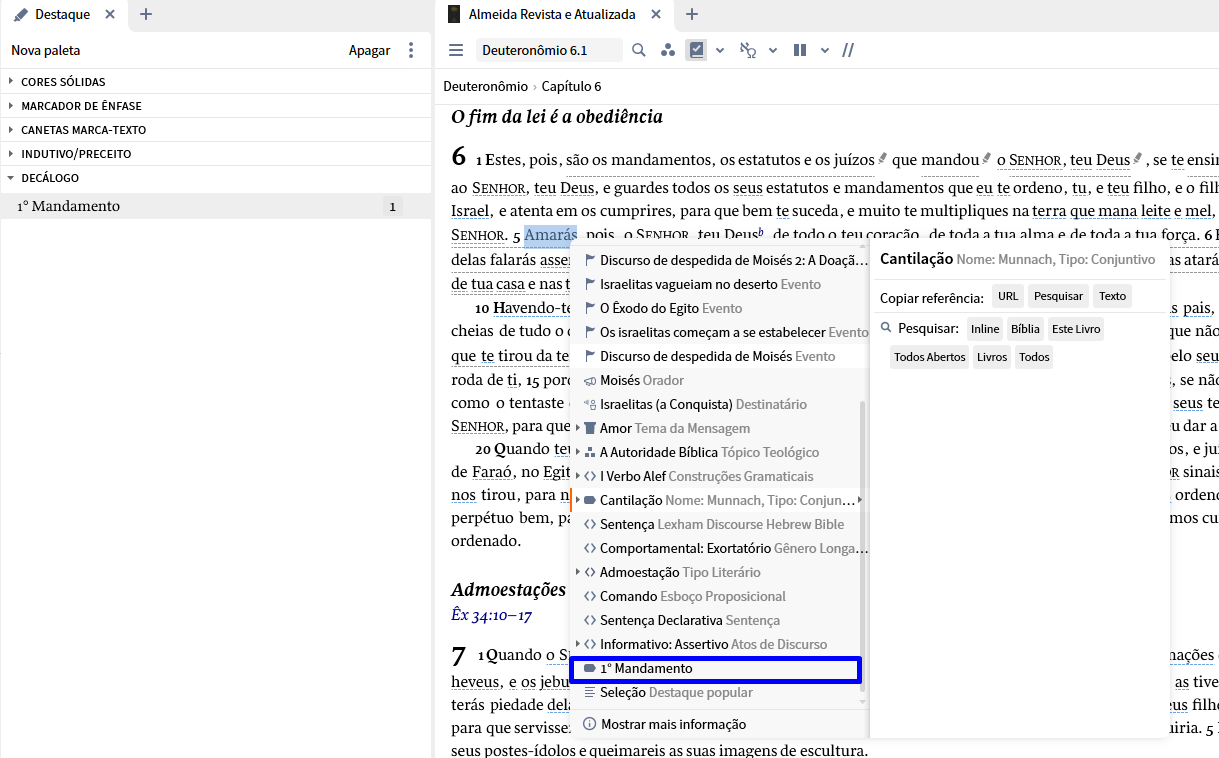Viewport: 1219px width, 758px height.
Task: Open the interlinear options dropdown arrow
Action: (x=773, y=50)
